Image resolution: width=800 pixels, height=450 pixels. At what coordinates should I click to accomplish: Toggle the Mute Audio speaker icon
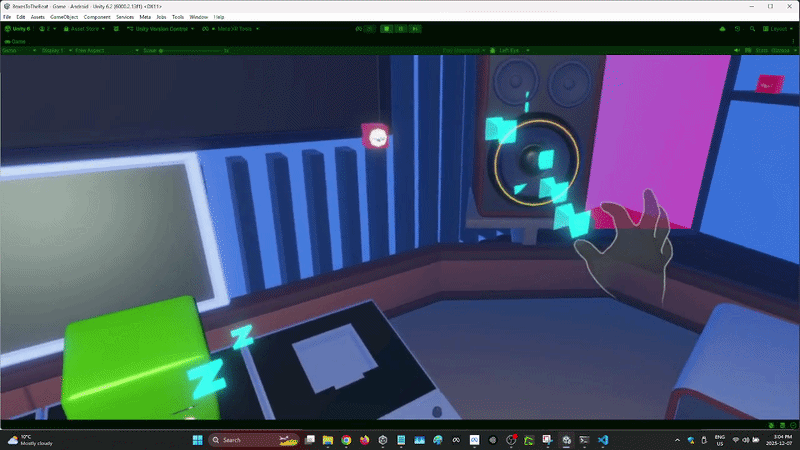click(737, 50)
